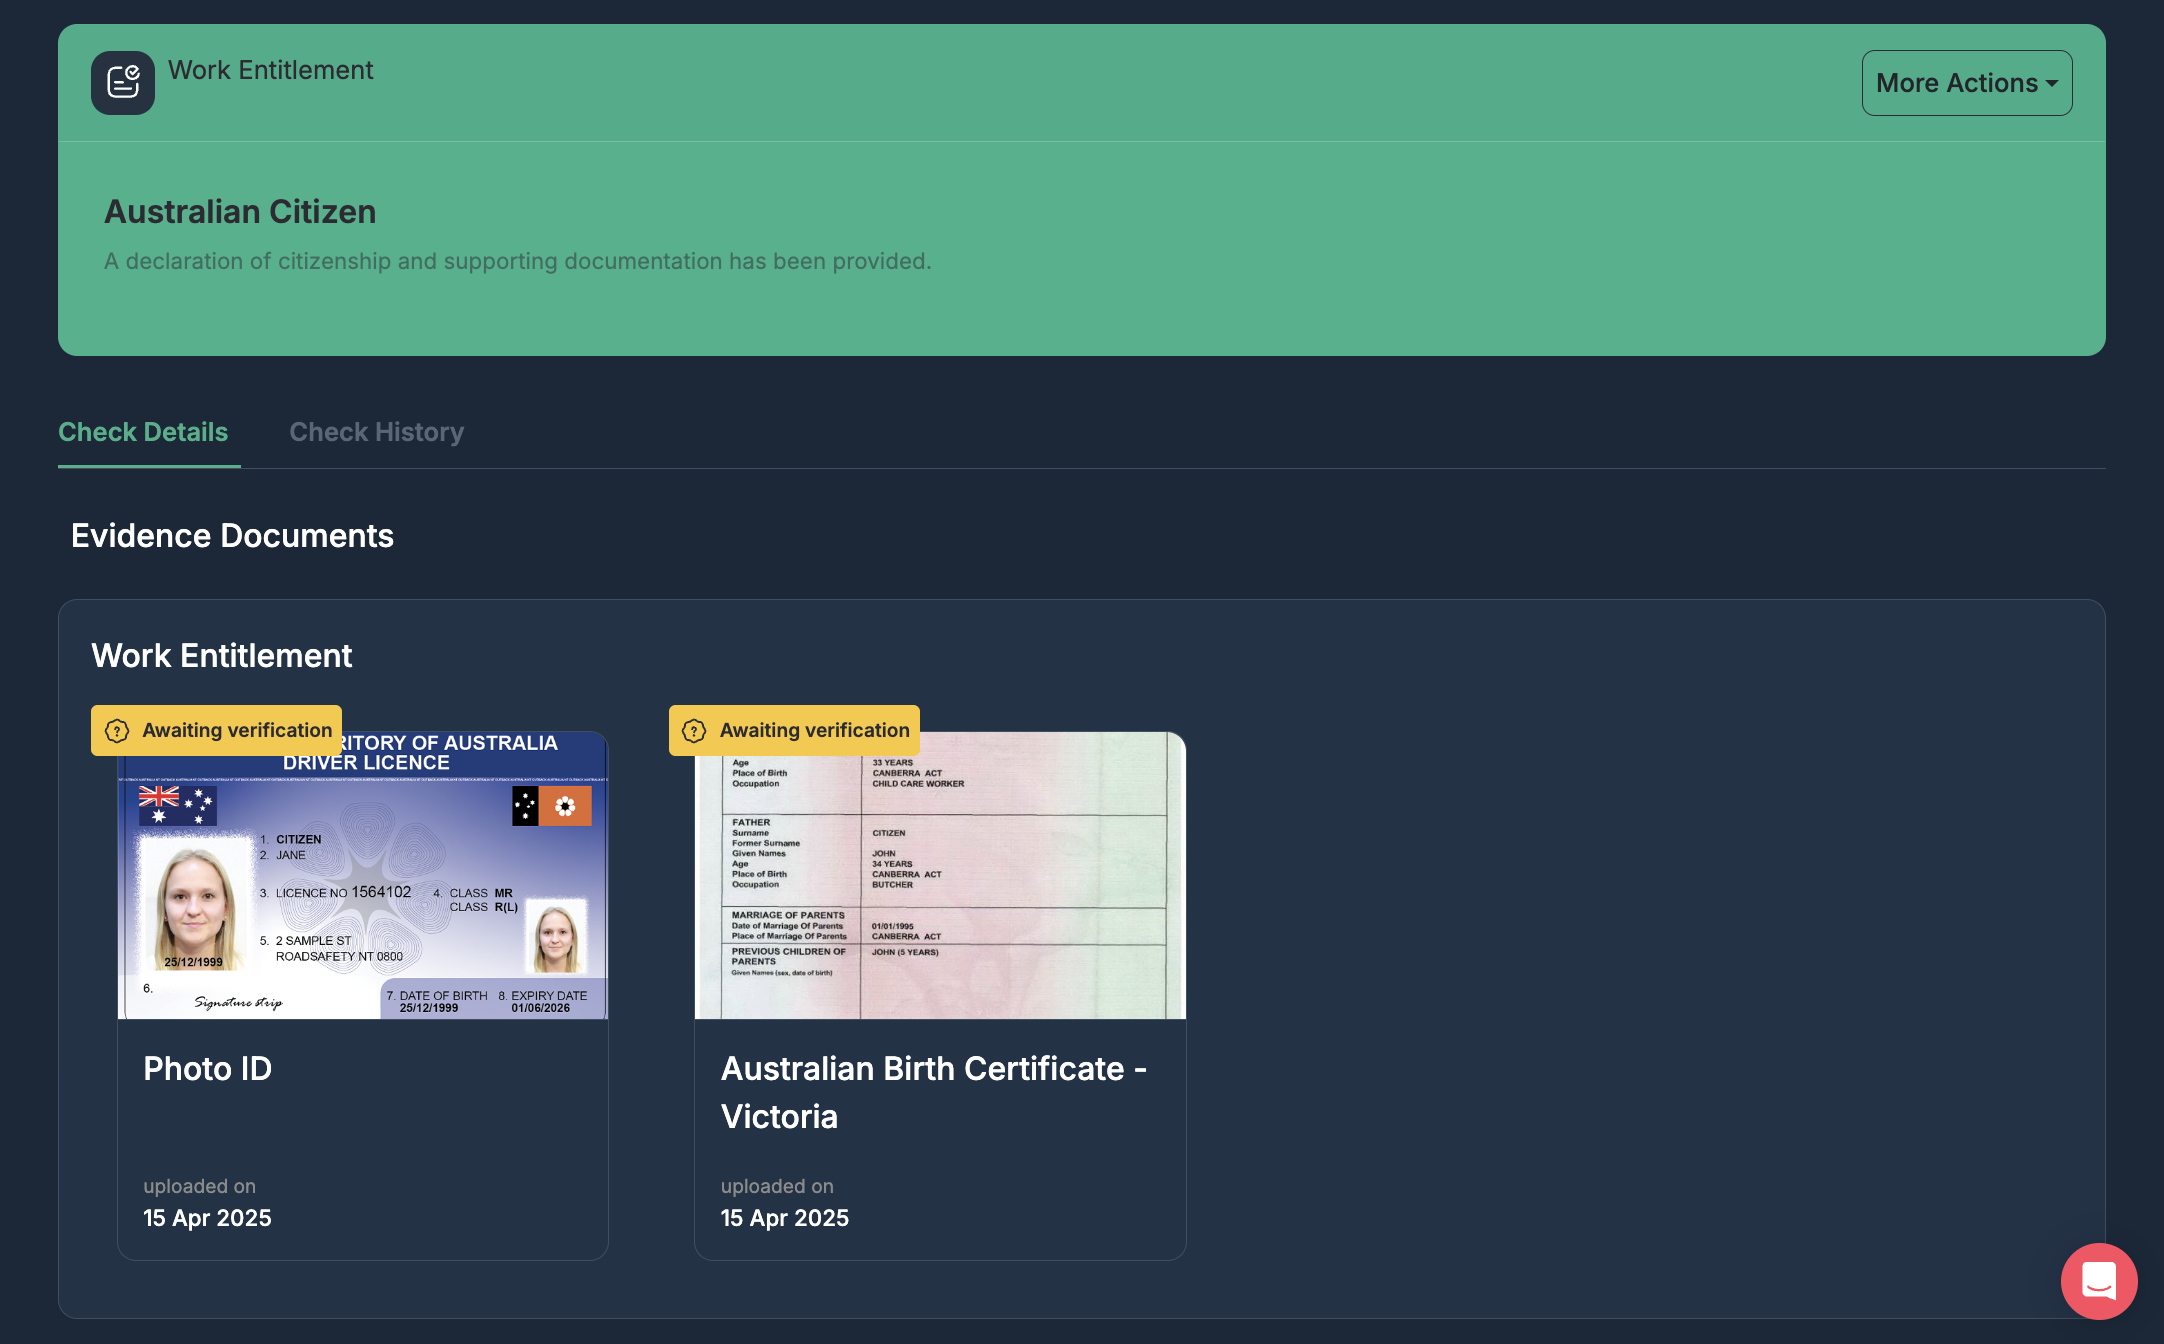This screenshot has height=1344, width=2164.
Task: Click the question icon on Photo ID badge
Action: 117,731
